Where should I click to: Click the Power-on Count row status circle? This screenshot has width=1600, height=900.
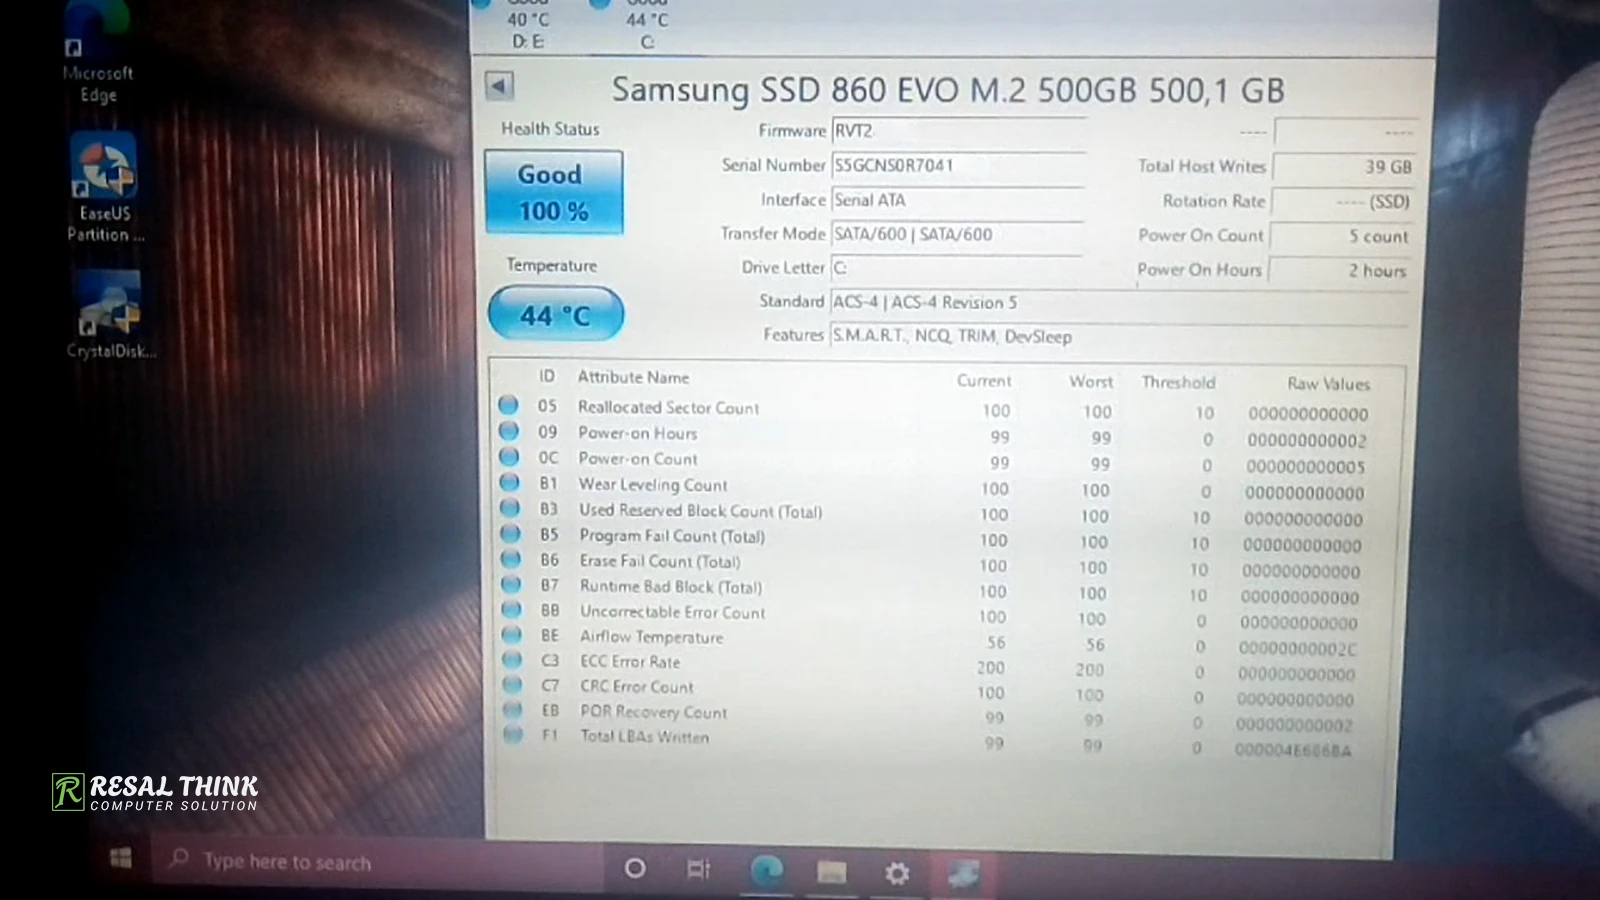pyautogui.click(x=509, y=457)
